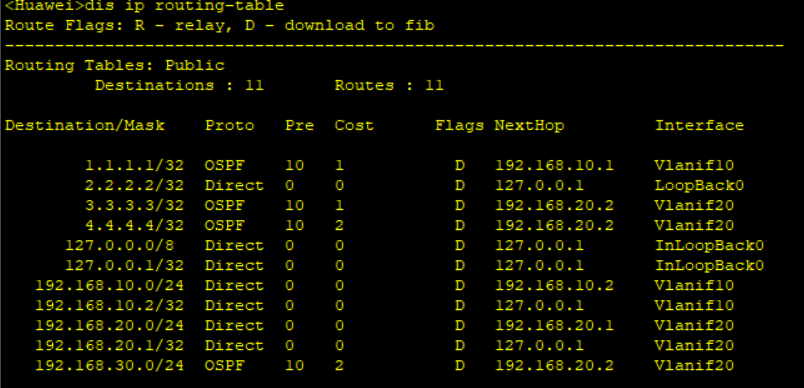Click the LoopBack0 interface name
This screenshot has height=388, width=804.
[699, 186]
